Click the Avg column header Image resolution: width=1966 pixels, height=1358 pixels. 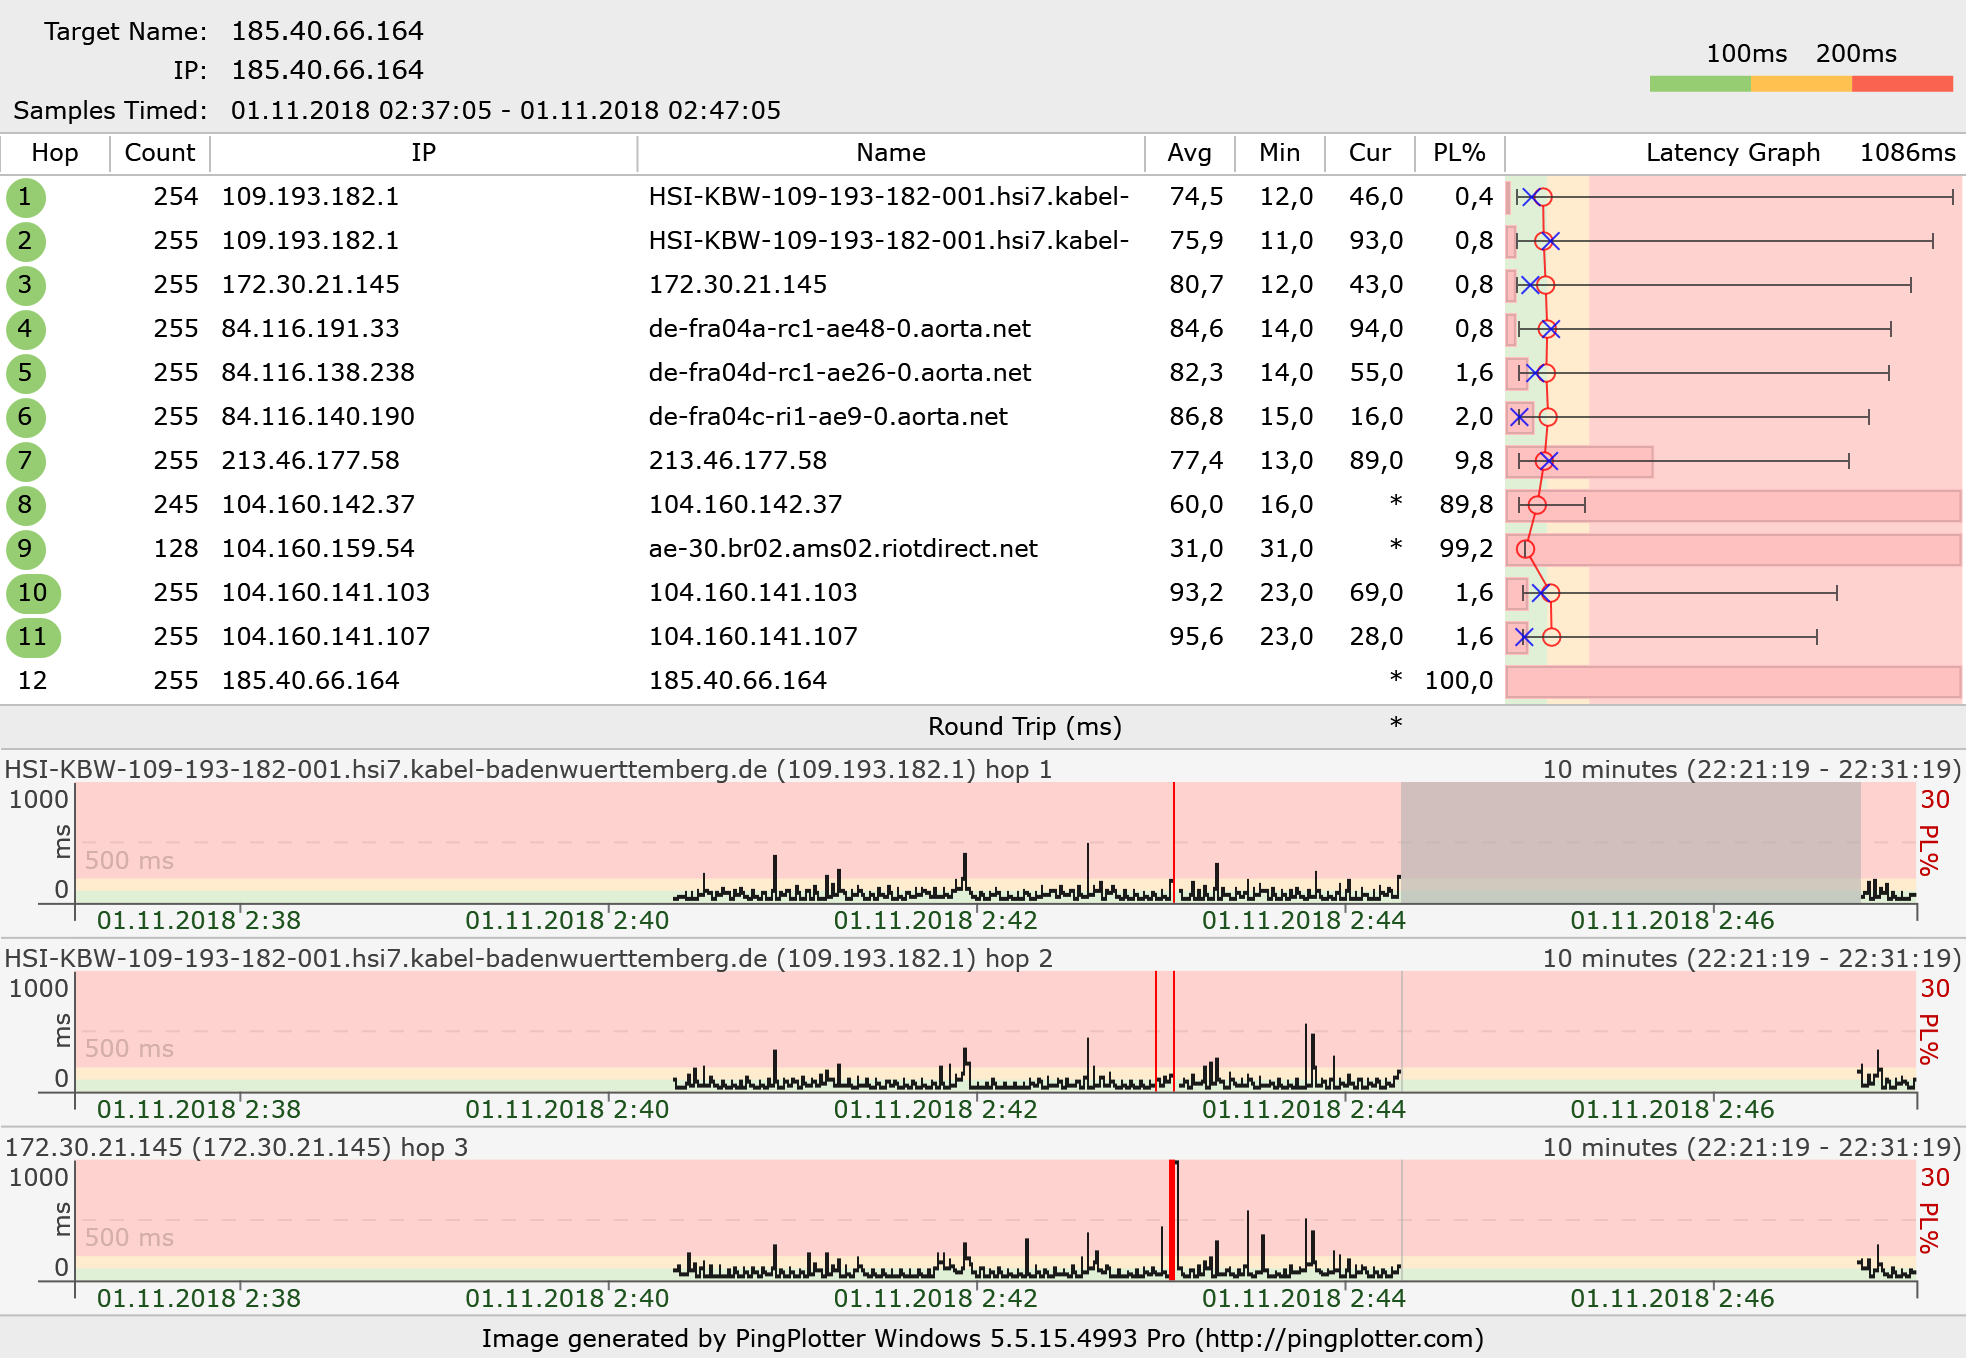click(x=1190, y=153)
